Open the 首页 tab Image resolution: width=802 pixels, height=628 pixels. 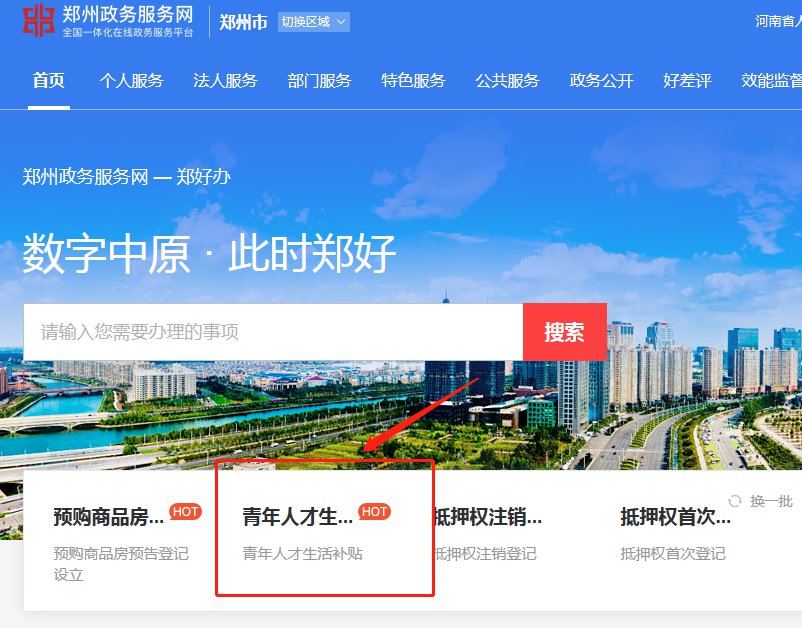tap(49, 80)
